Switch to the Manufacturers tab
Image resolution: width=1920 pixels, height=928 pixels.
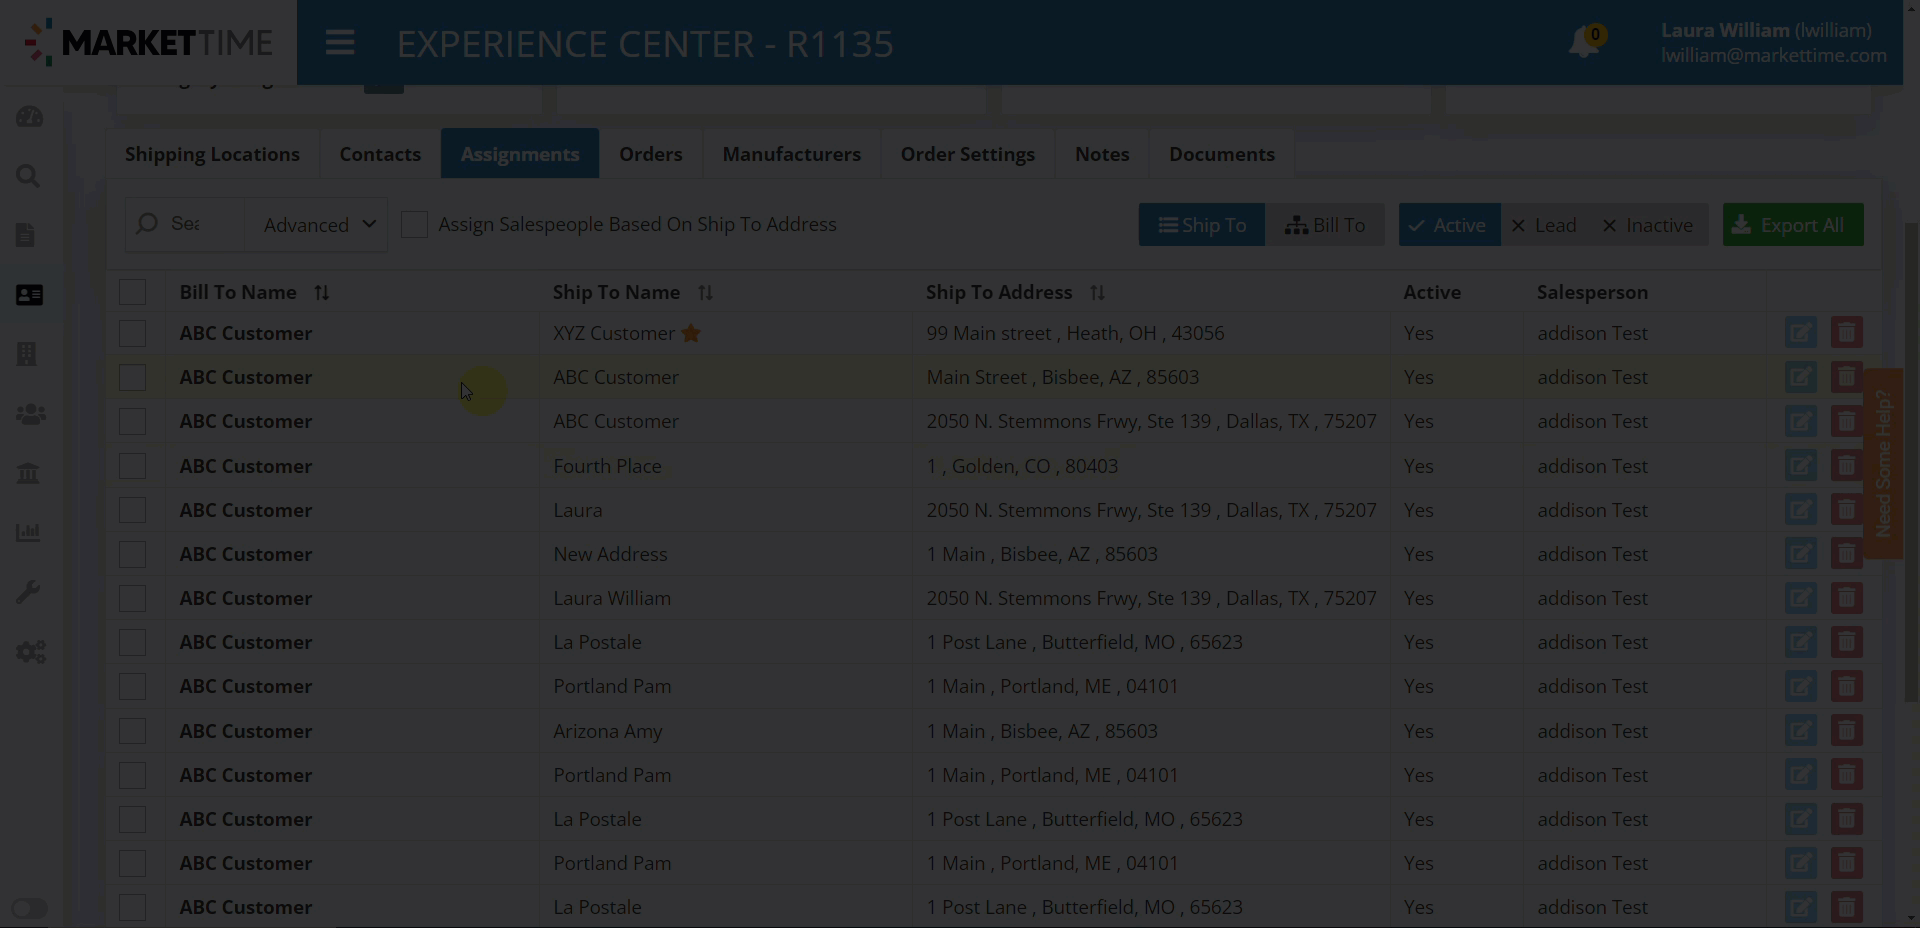coord(791,154)
